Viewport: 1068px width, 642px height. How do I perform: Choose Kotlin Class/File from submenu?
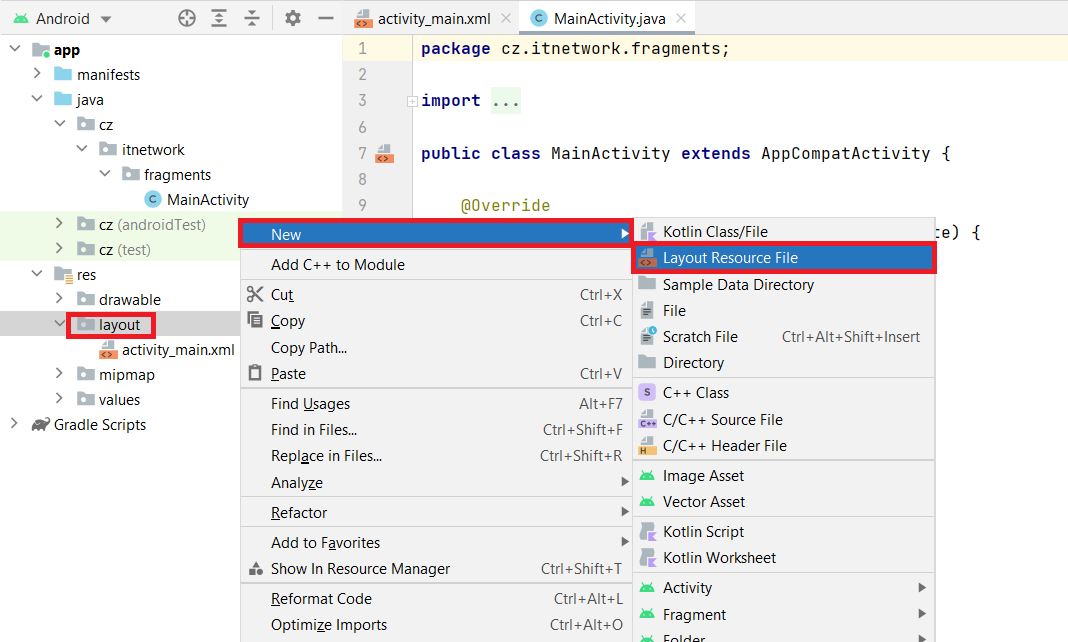click(x=715, y=232)
